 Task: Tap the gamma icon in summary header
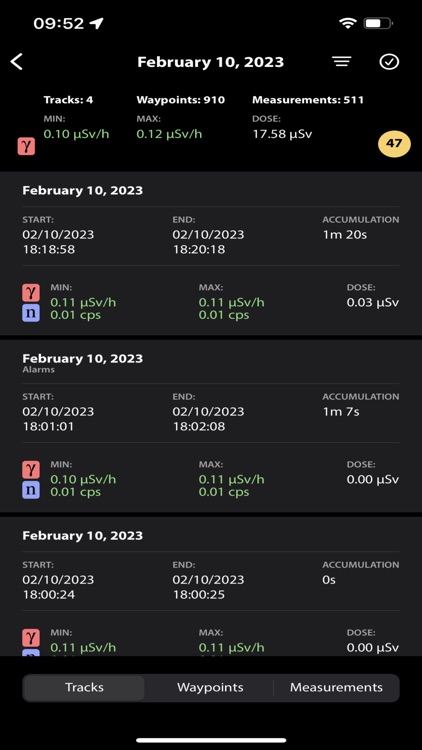coord(26,146)
